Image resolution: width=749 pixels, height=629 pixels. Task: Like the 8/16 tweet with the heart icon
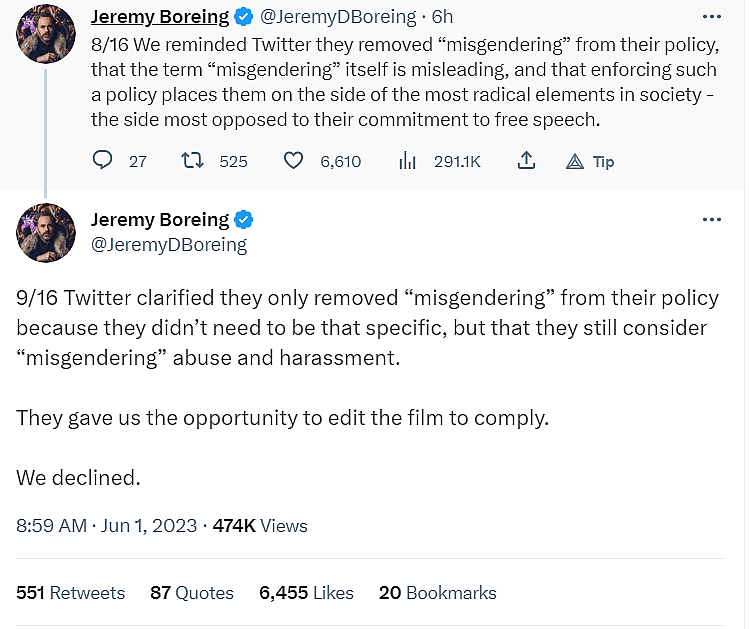293,161
